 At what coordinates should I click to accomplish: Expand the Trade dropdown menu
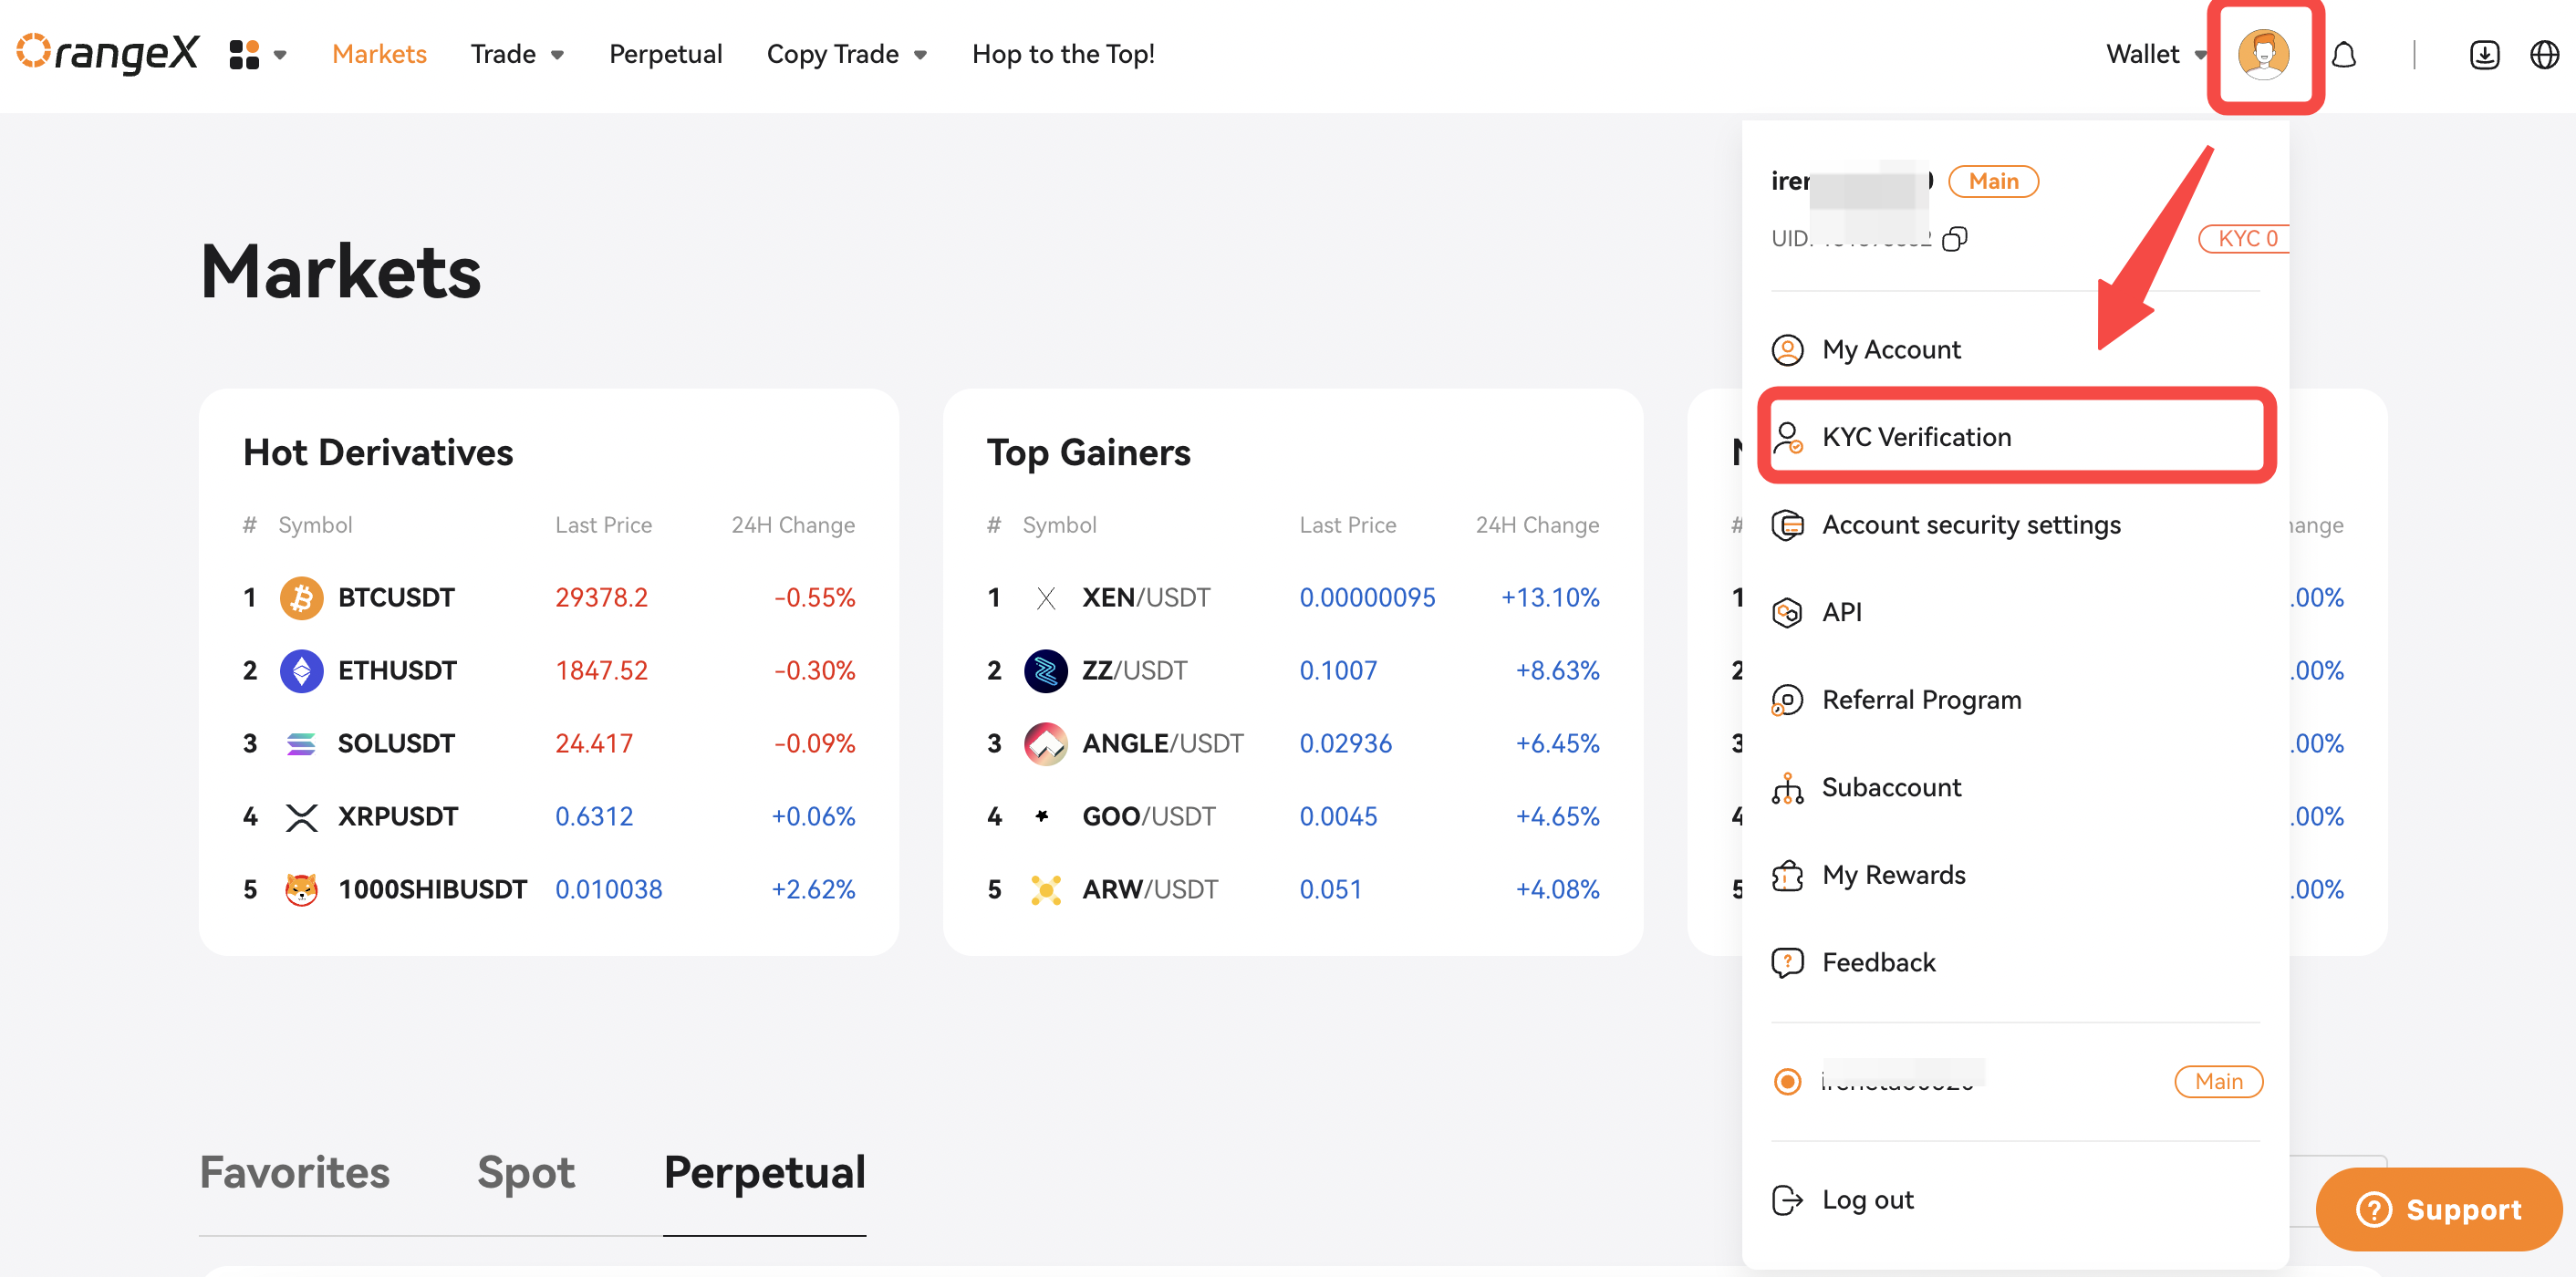tap(517, 54)
